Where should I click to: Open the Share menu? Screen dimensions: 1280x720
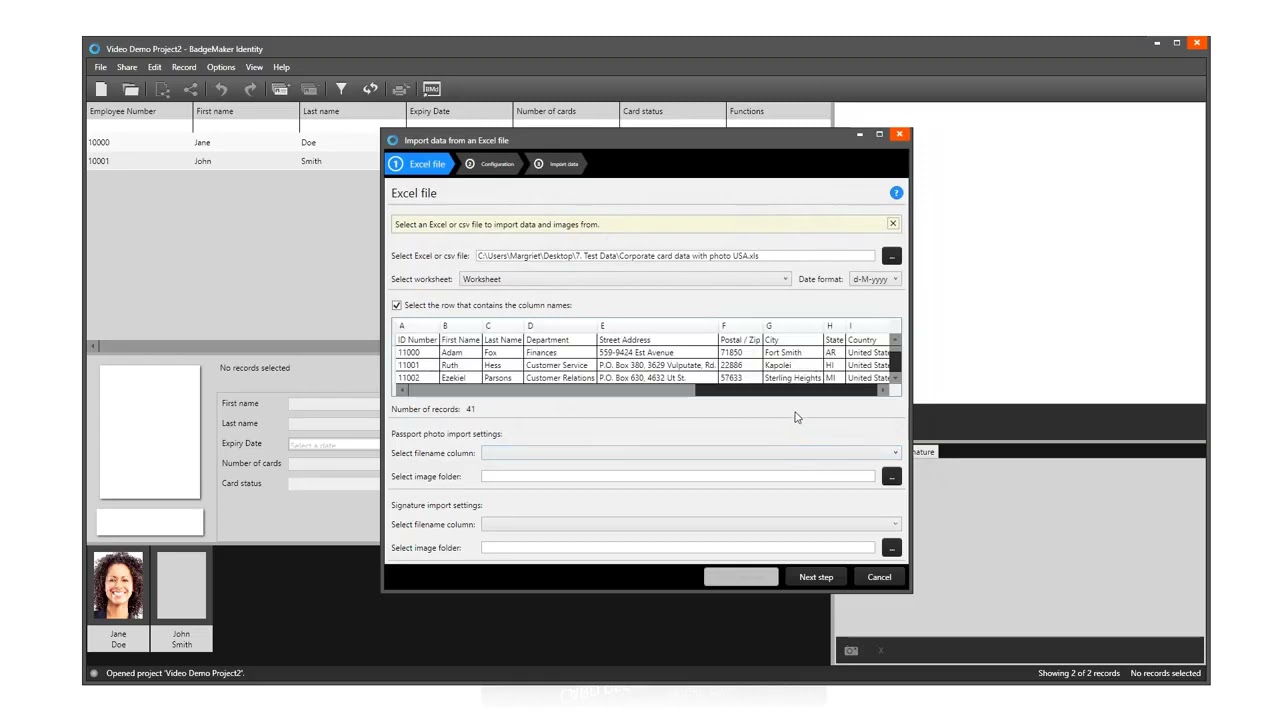127,67
